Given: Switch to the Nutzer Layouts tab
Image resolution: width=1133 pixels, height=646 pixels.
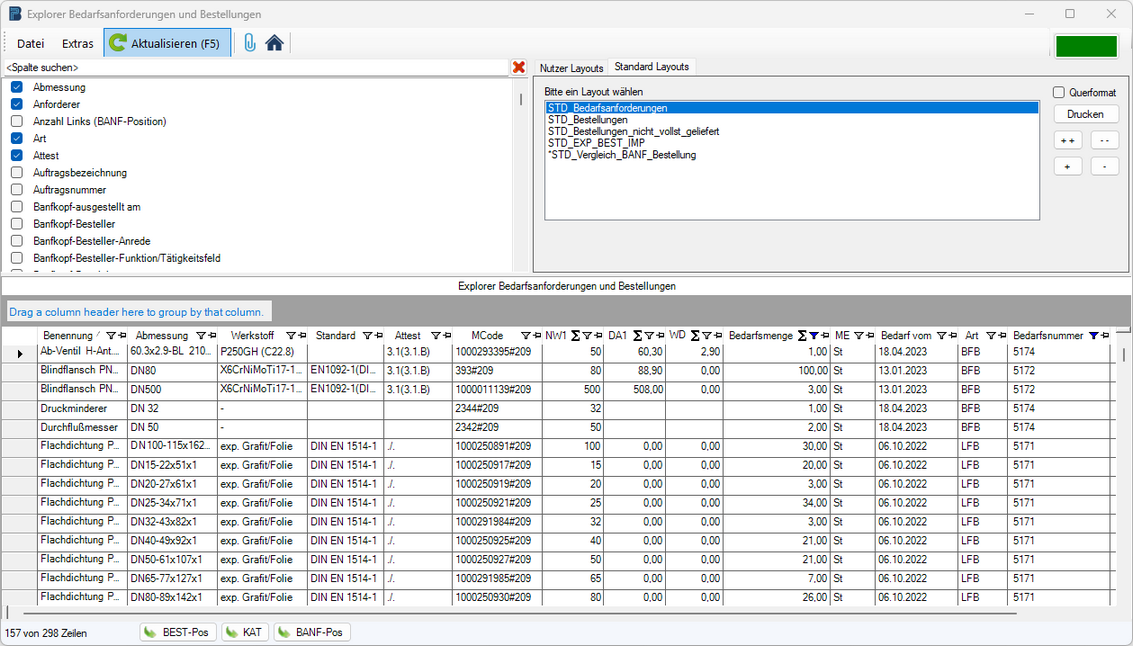Looking at the screenshot, I should click(571, 68).
